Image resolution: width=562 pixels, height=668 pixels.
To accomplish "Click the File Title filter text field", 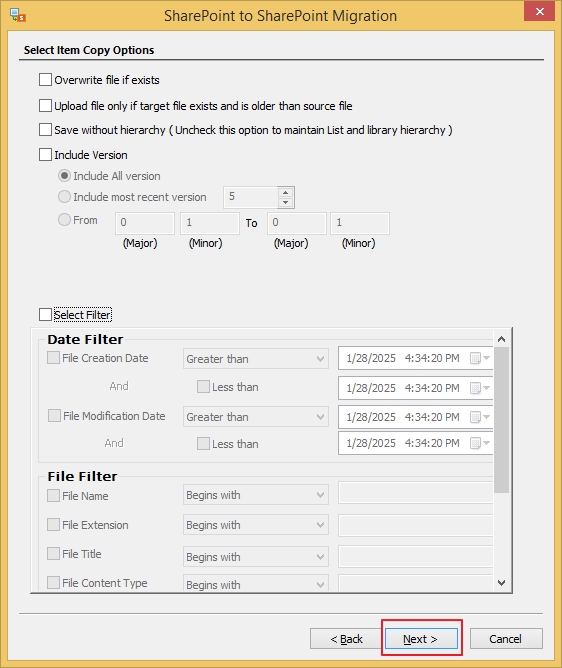I will click(416, 557).
